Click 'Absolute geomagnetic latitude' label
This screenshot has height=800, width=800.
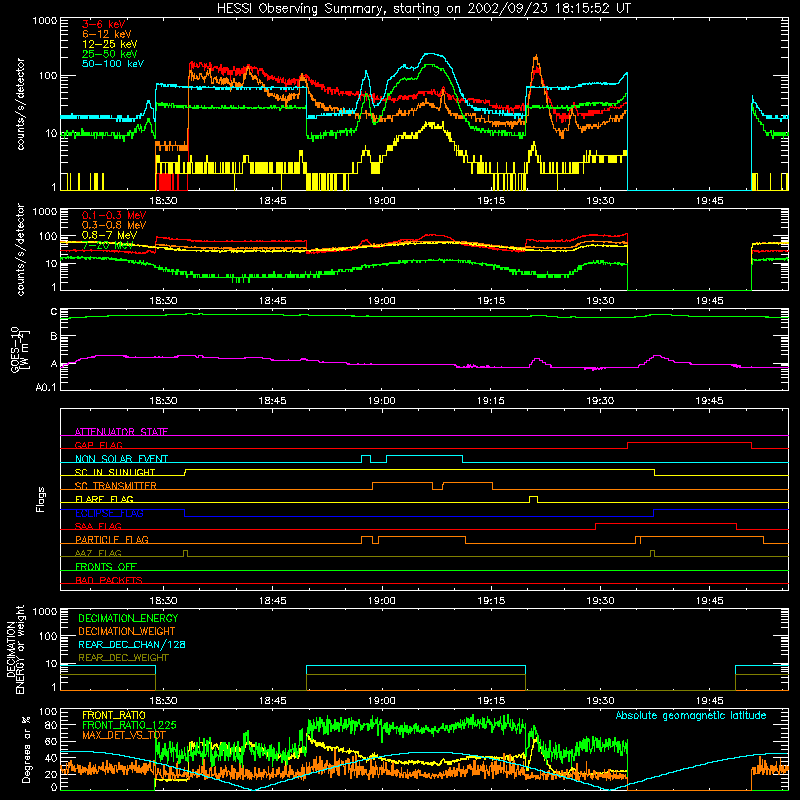pos(691,715)
